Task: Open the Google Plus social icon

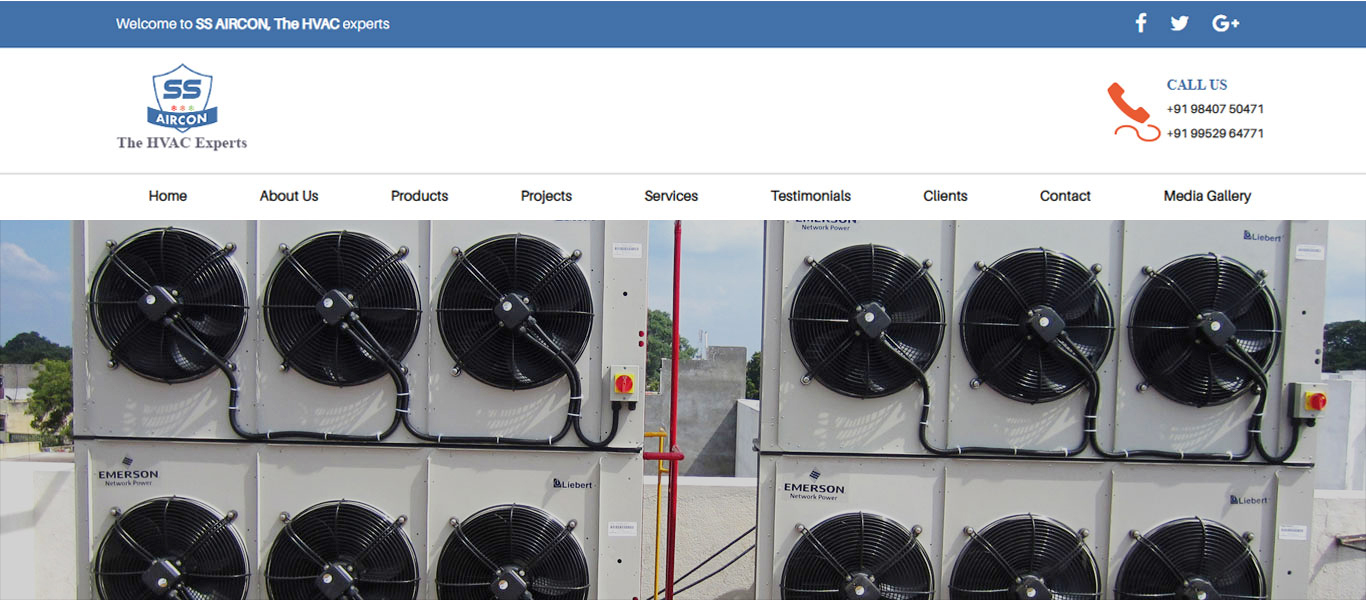Action: tap(1226, 23)
